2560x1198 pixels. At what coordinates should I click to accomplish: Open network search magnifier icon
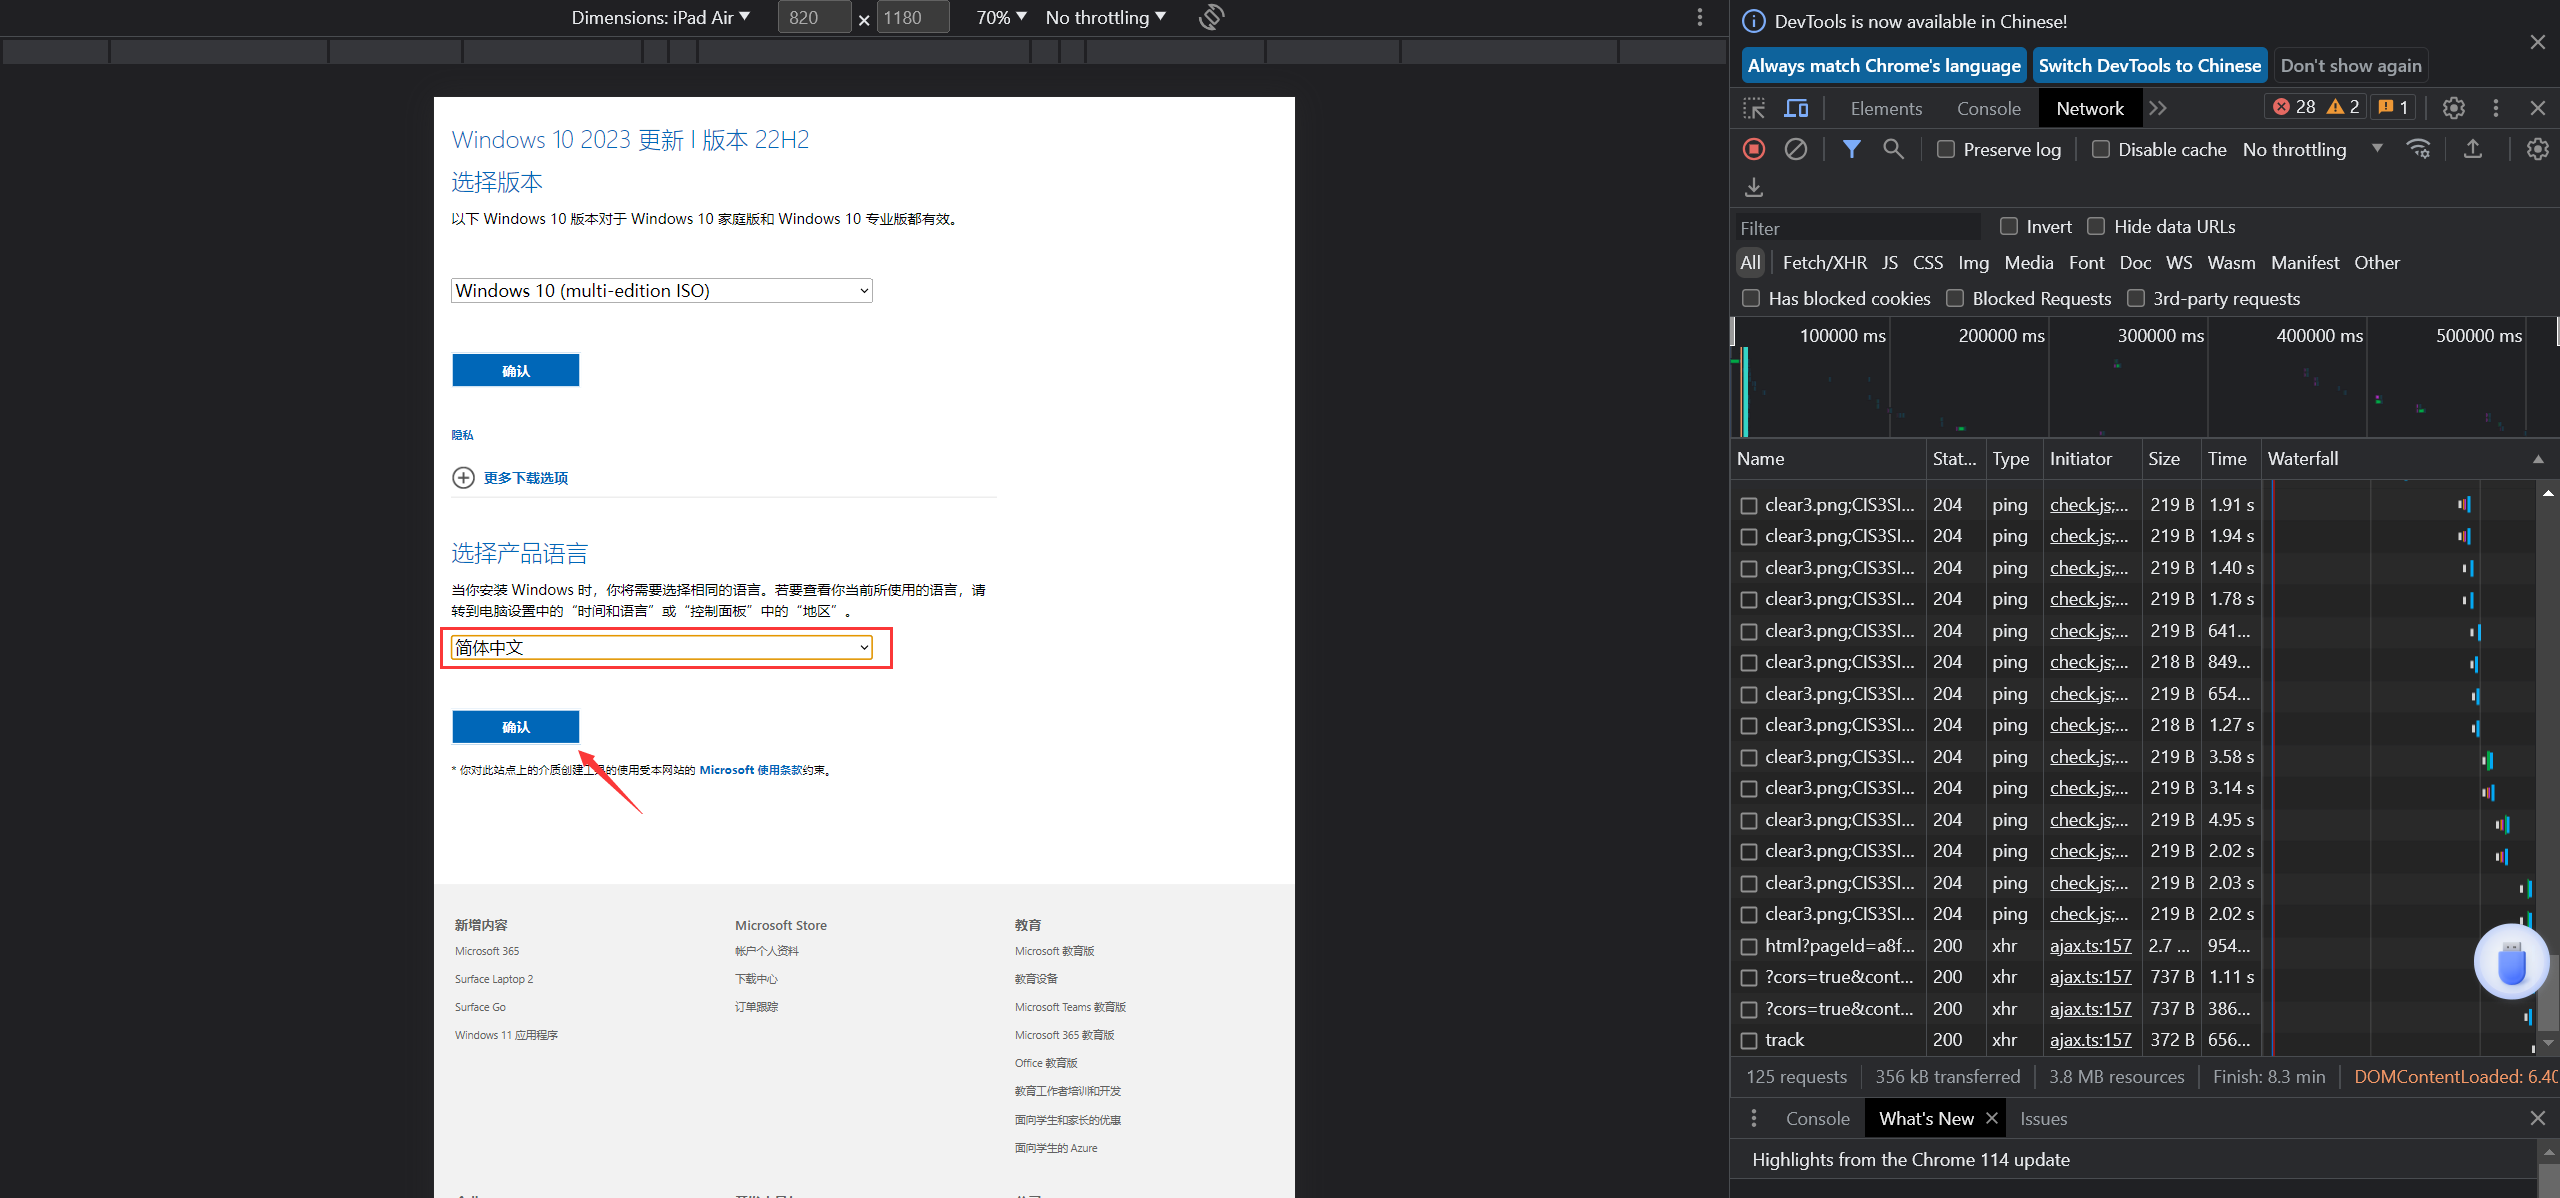click(1893, 149)
